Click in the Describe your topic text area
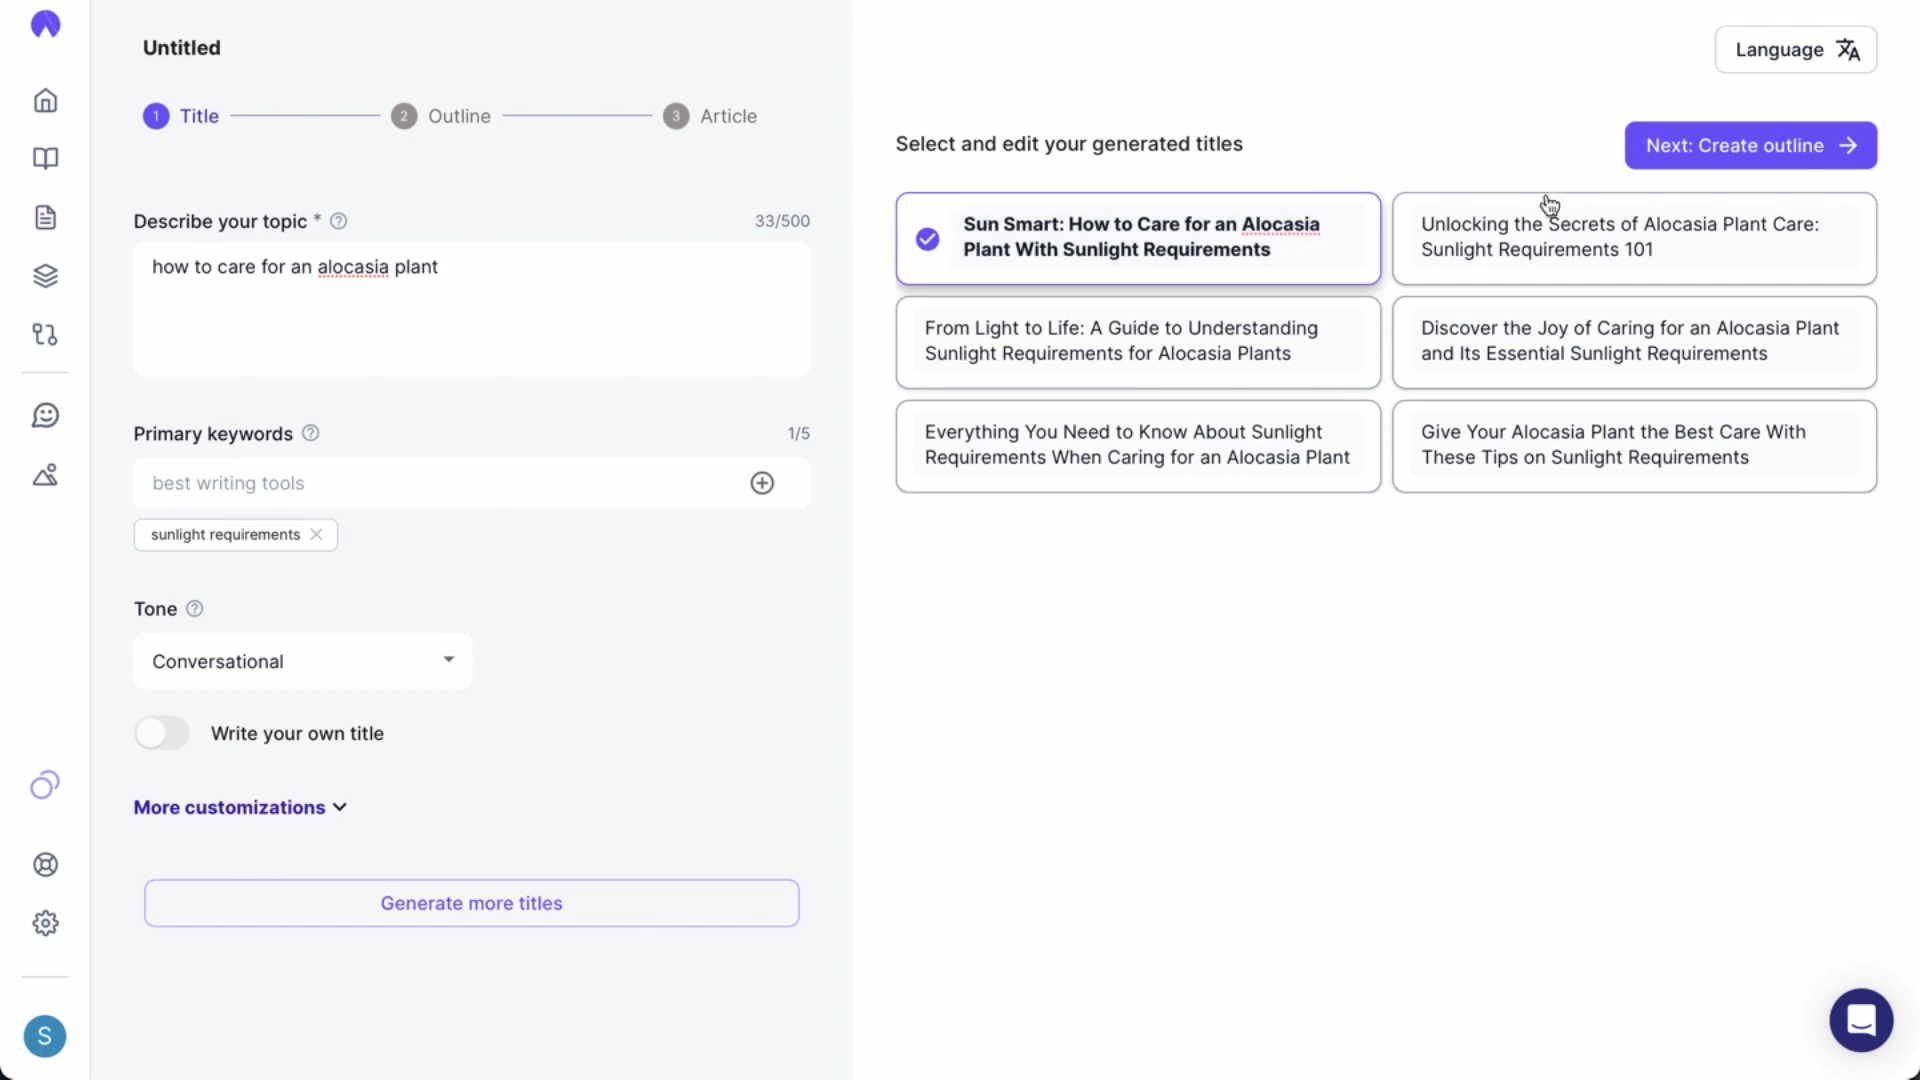The width and height of the screenshot is (1920, 1080). [x=472, y=309]
